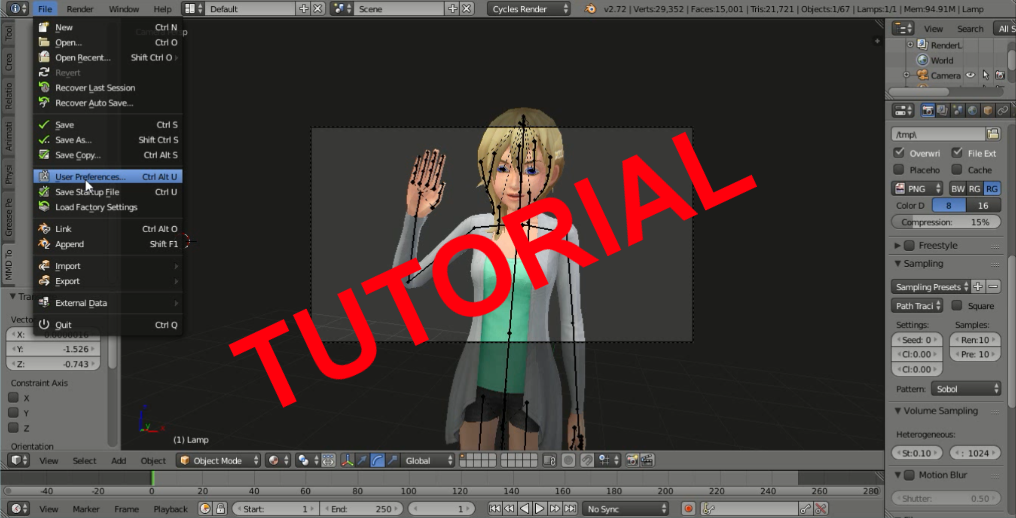Select BW color mode button
This screenshot has width=1016, height=518.
(957, 188)
